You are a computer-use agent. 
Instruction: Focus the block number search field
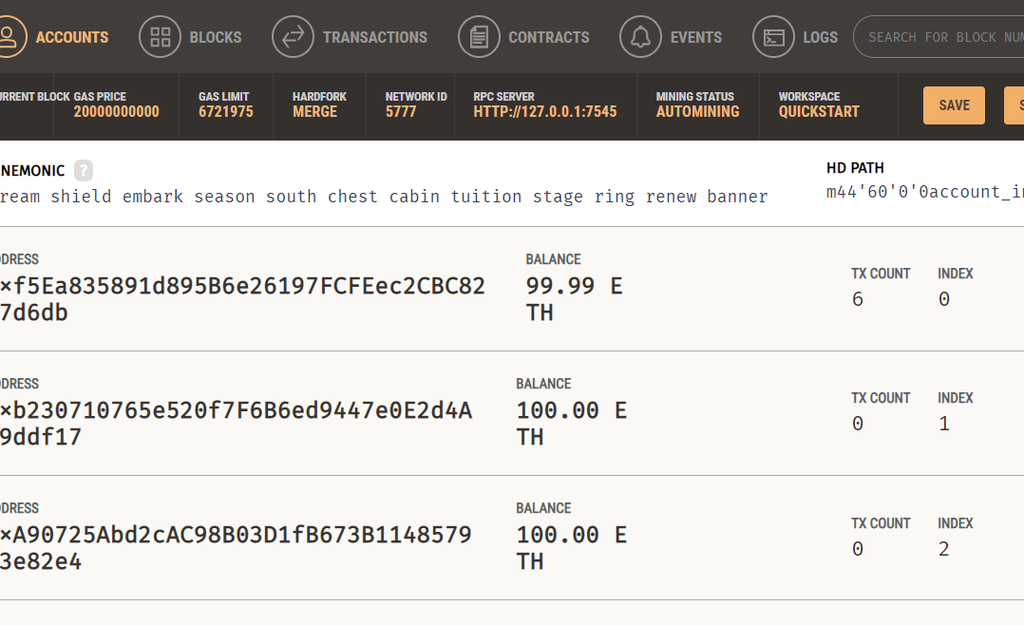pyautogui.click(x=940, y=37)
